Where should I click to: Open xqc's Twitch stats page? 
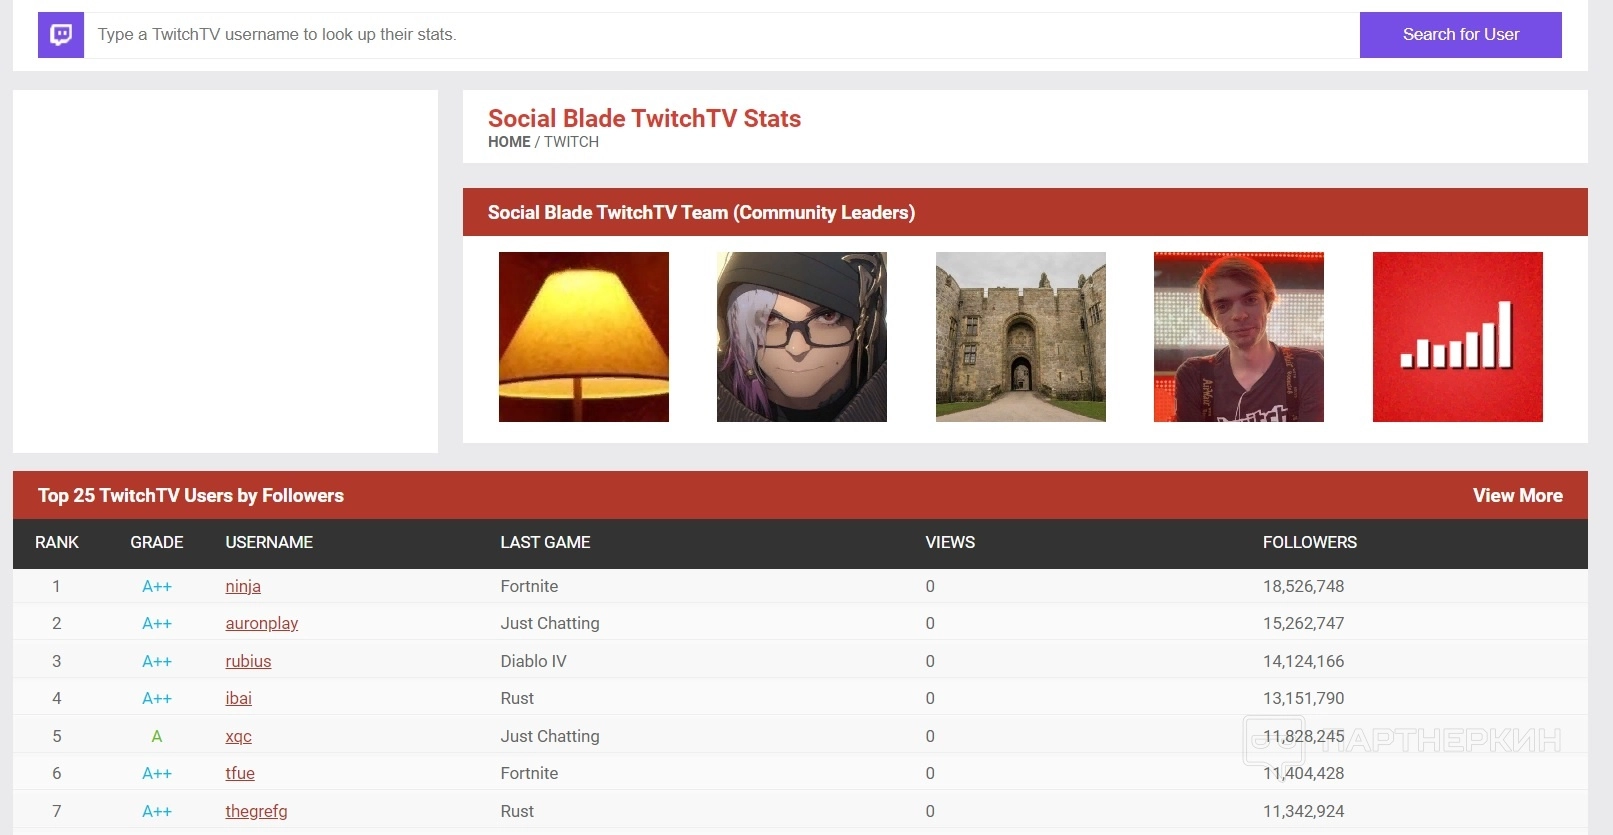(x=238, y=736)
